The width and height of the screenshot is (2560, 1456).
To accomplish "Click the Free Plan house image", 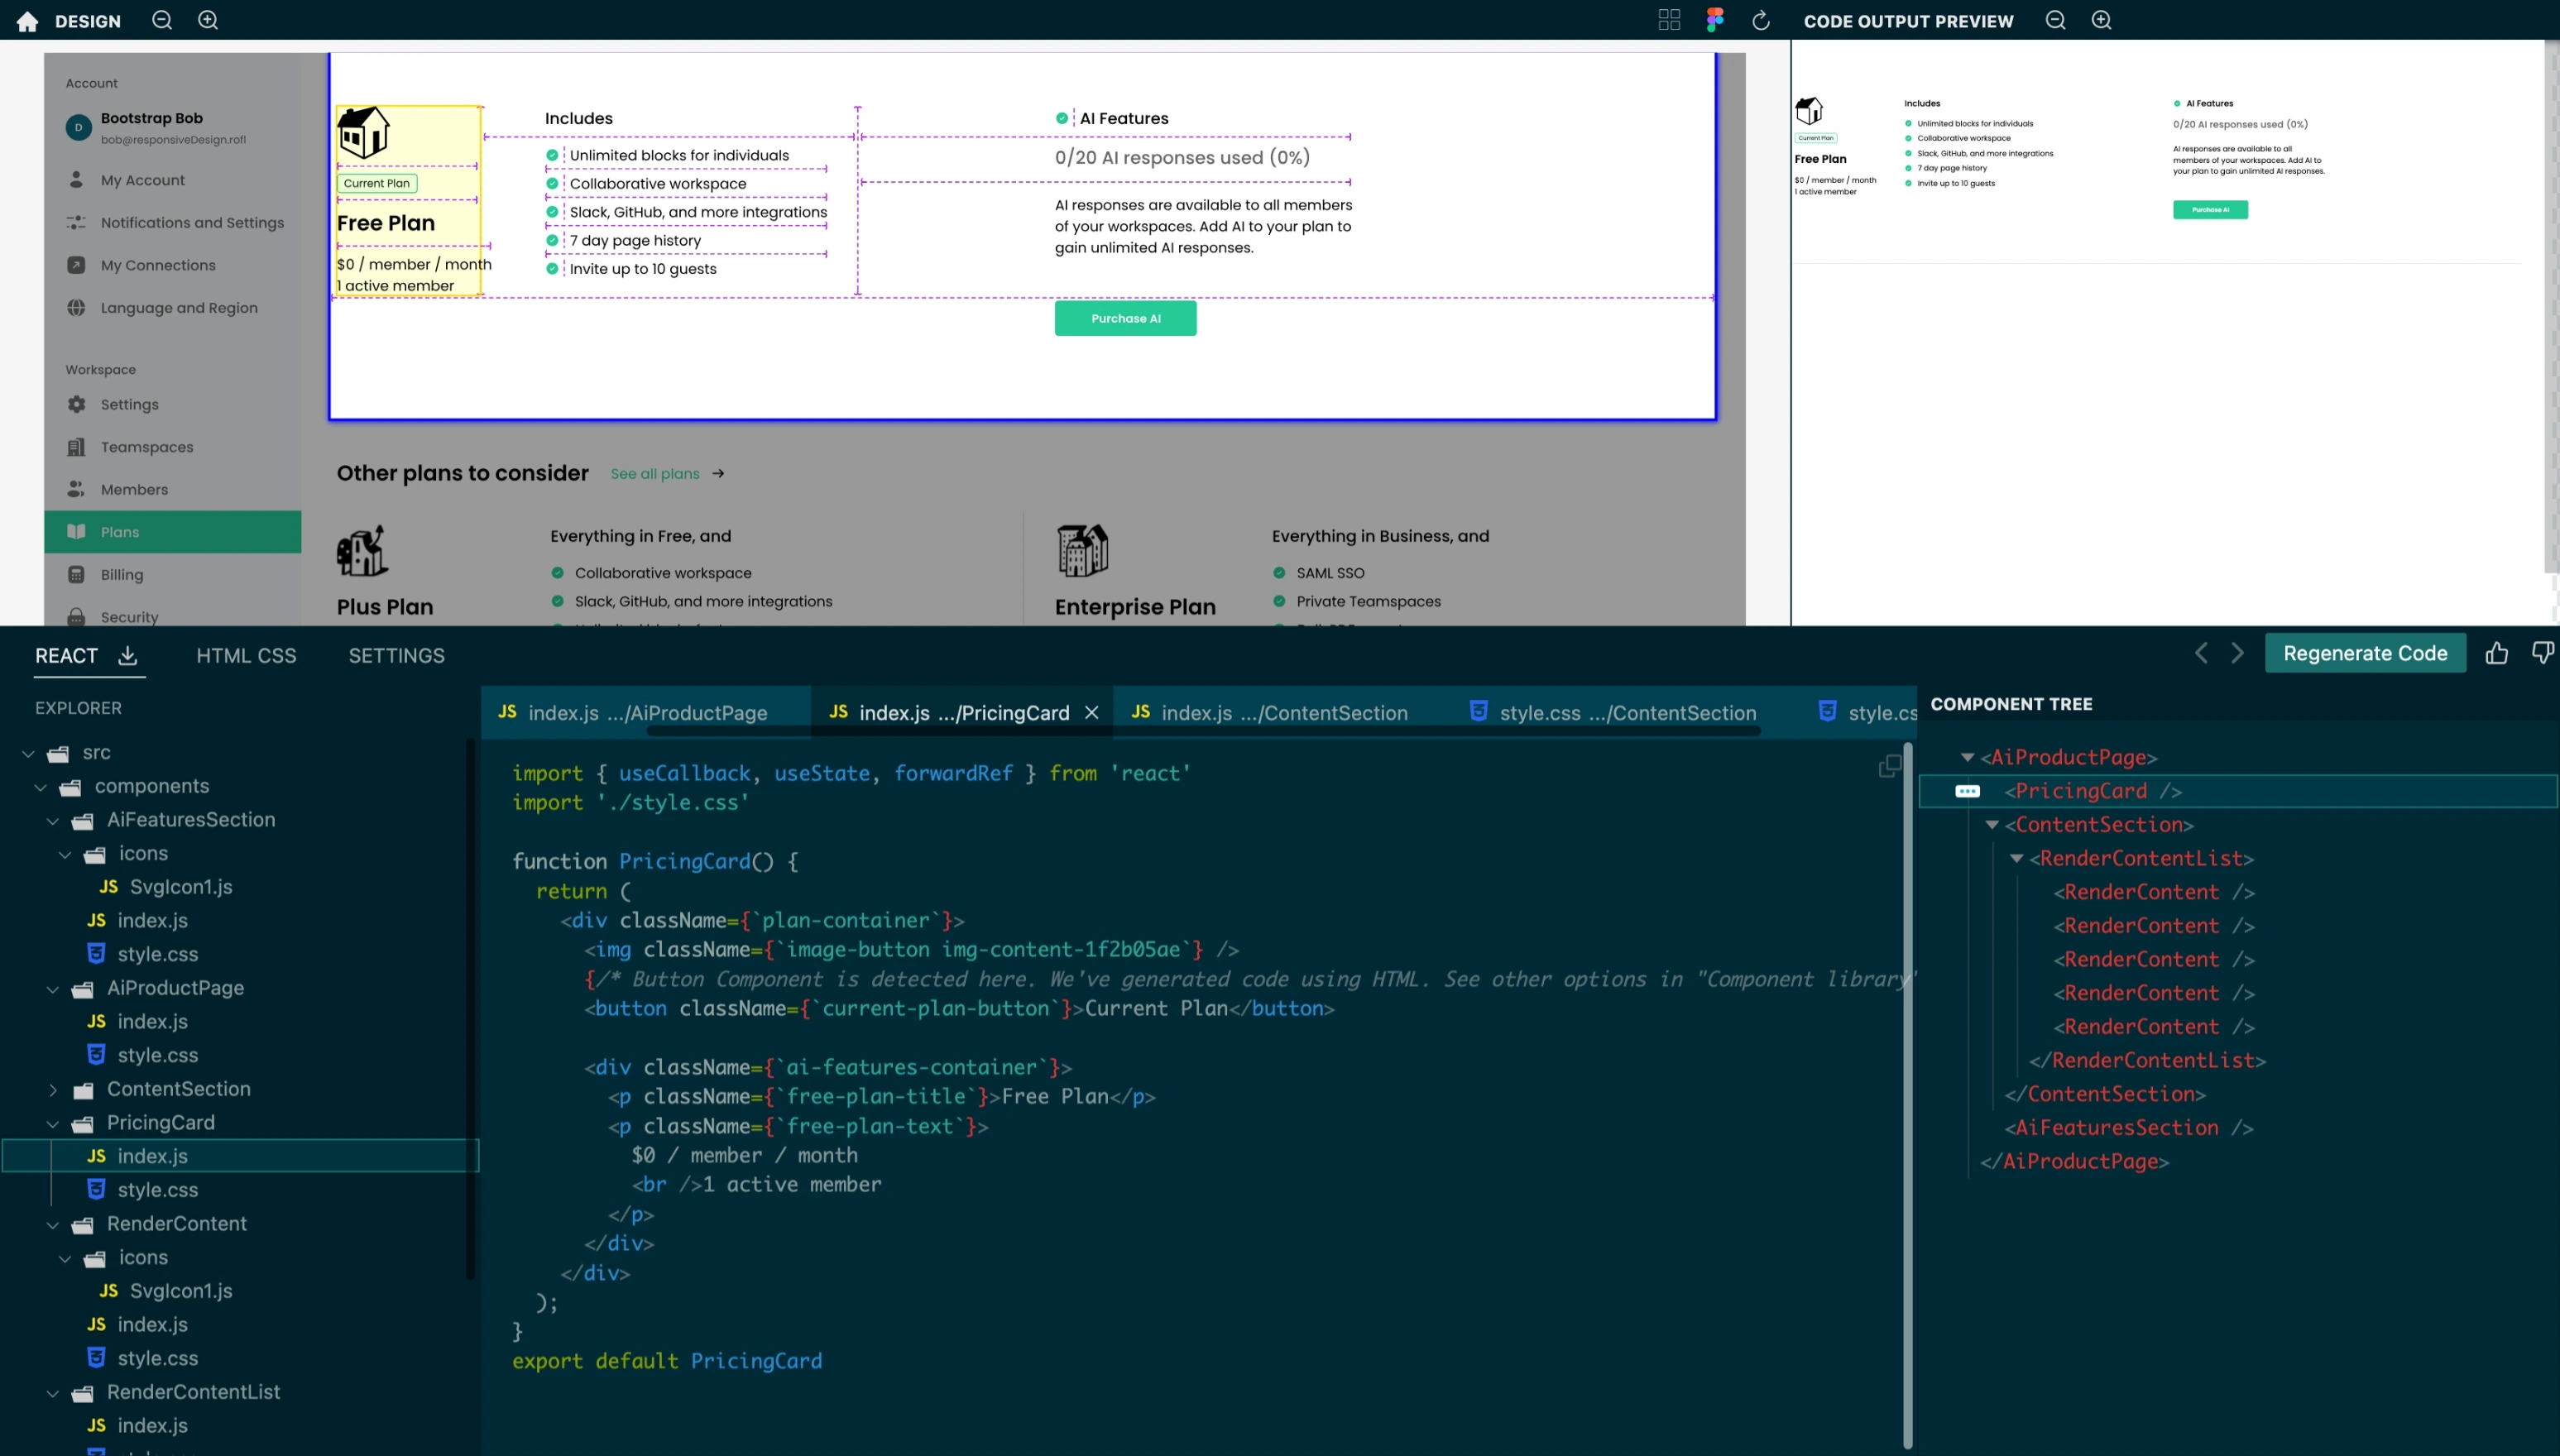I will click(363, 132).
